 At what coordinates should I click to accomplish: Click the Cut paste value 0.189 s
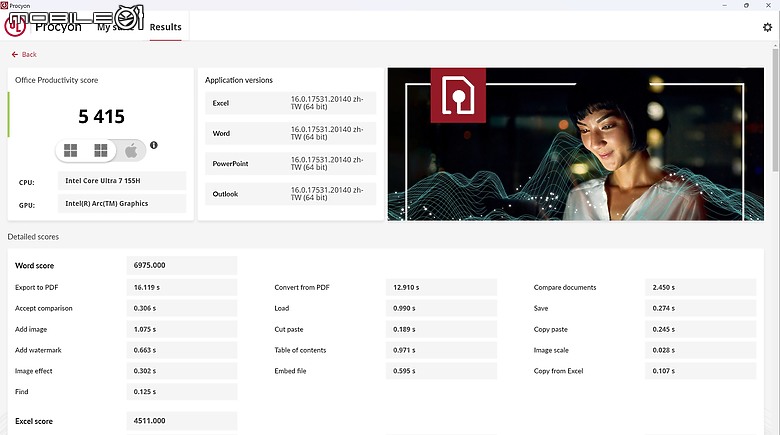[x=441, y=329]
